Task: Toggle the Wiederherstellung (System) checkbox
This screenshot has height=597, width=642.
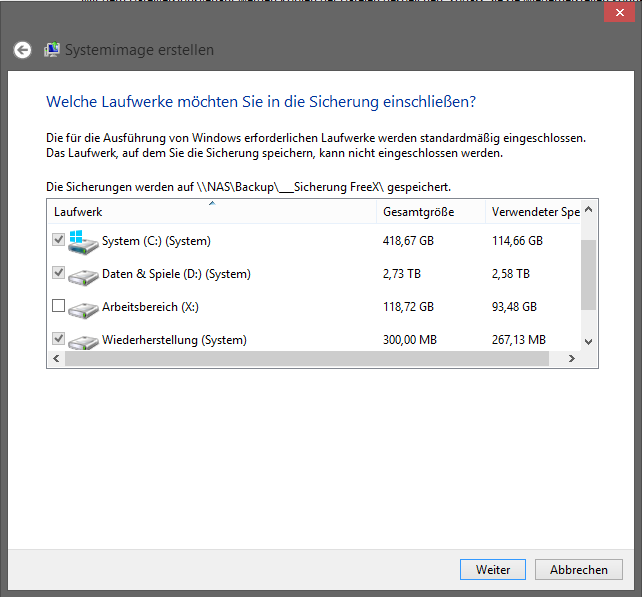Action: 59,339
